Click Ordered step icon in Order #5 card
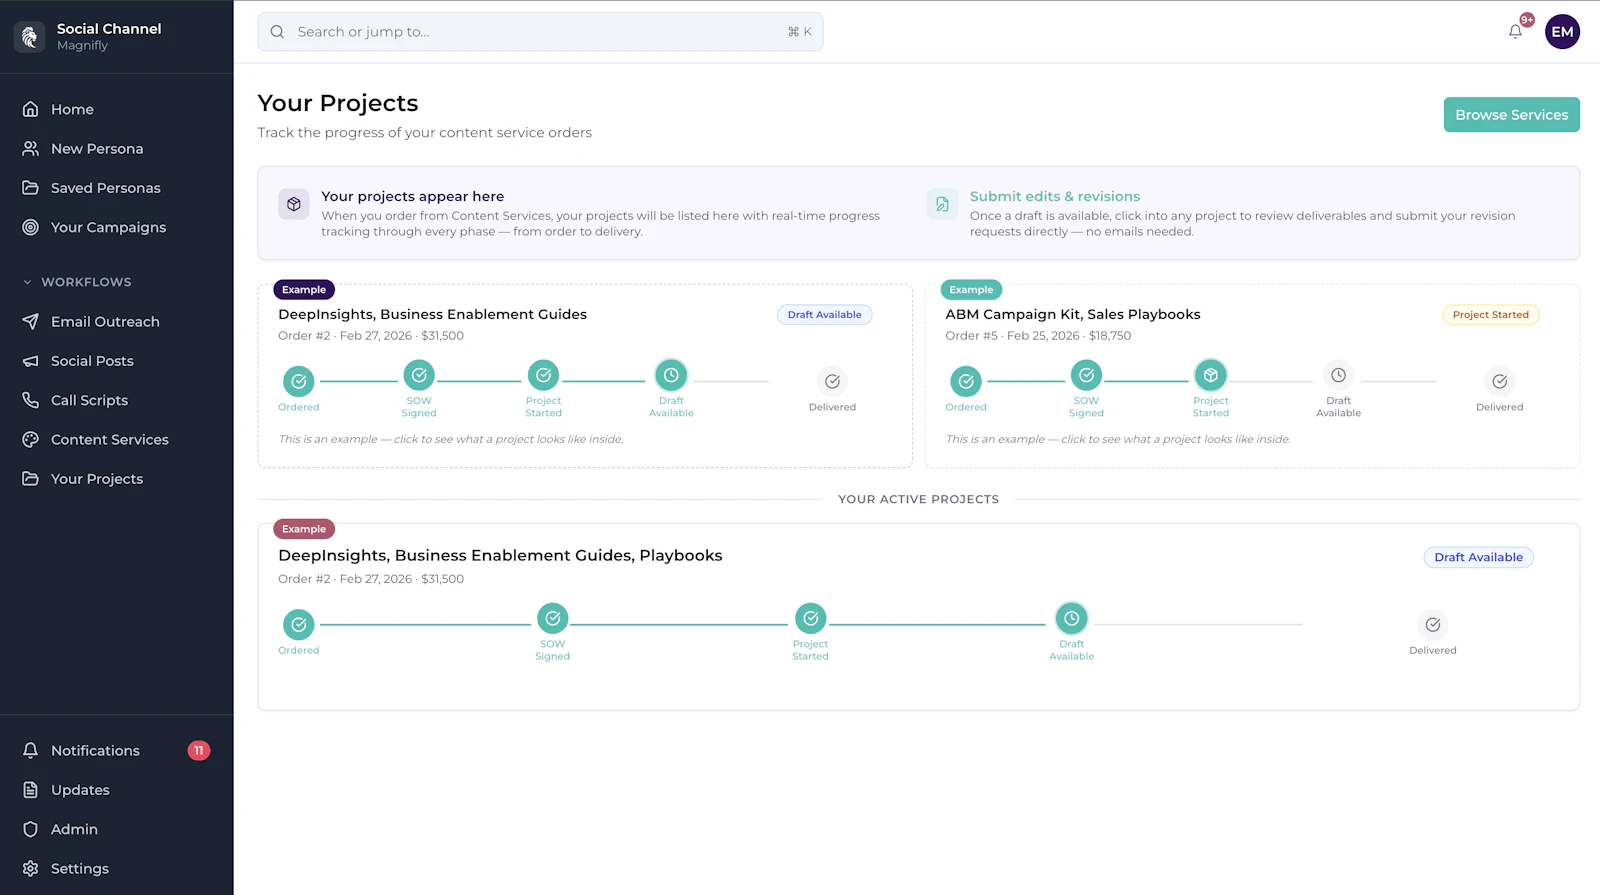This screenshot has height=895, width=1600. click(x=966, y=381)
